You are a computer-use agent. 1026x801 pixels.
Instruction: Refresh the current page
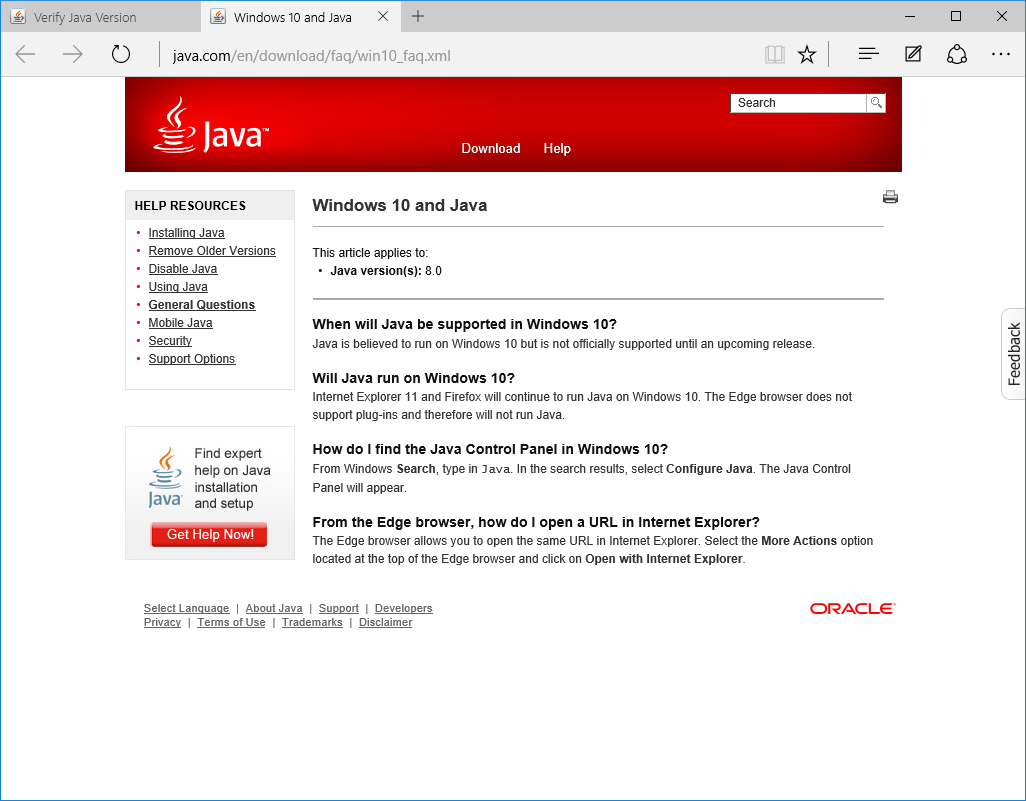click(121, 54)
